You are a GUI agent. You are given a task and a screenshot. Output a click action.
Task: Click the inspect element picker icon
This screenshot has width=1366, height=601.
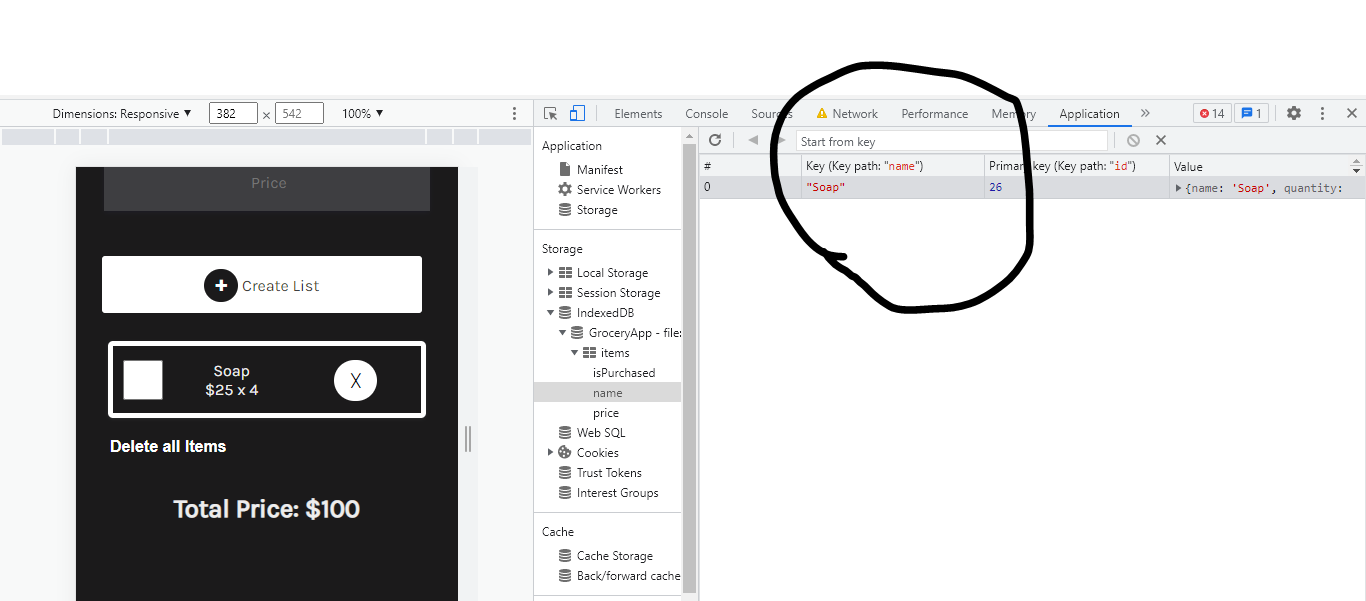click(551, 114)
